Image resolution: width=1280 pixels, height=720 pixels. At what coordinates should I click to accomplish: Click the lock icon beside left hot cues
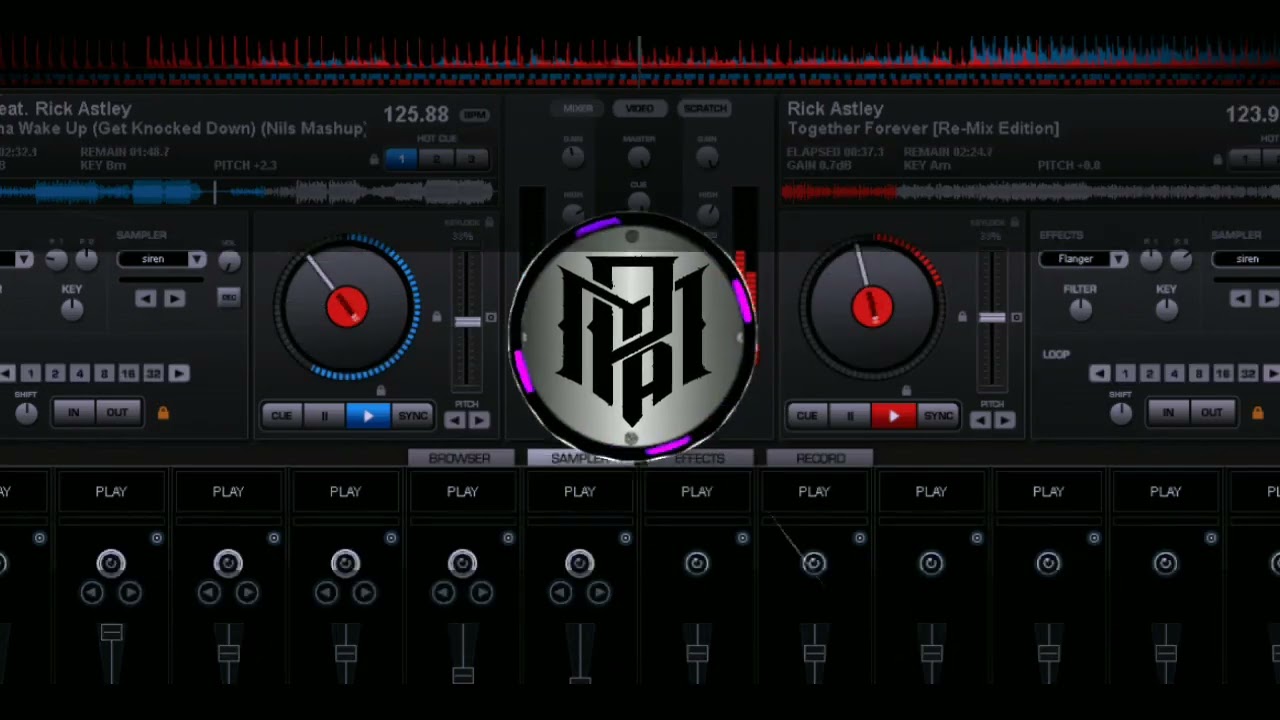(x=374, y=159)
